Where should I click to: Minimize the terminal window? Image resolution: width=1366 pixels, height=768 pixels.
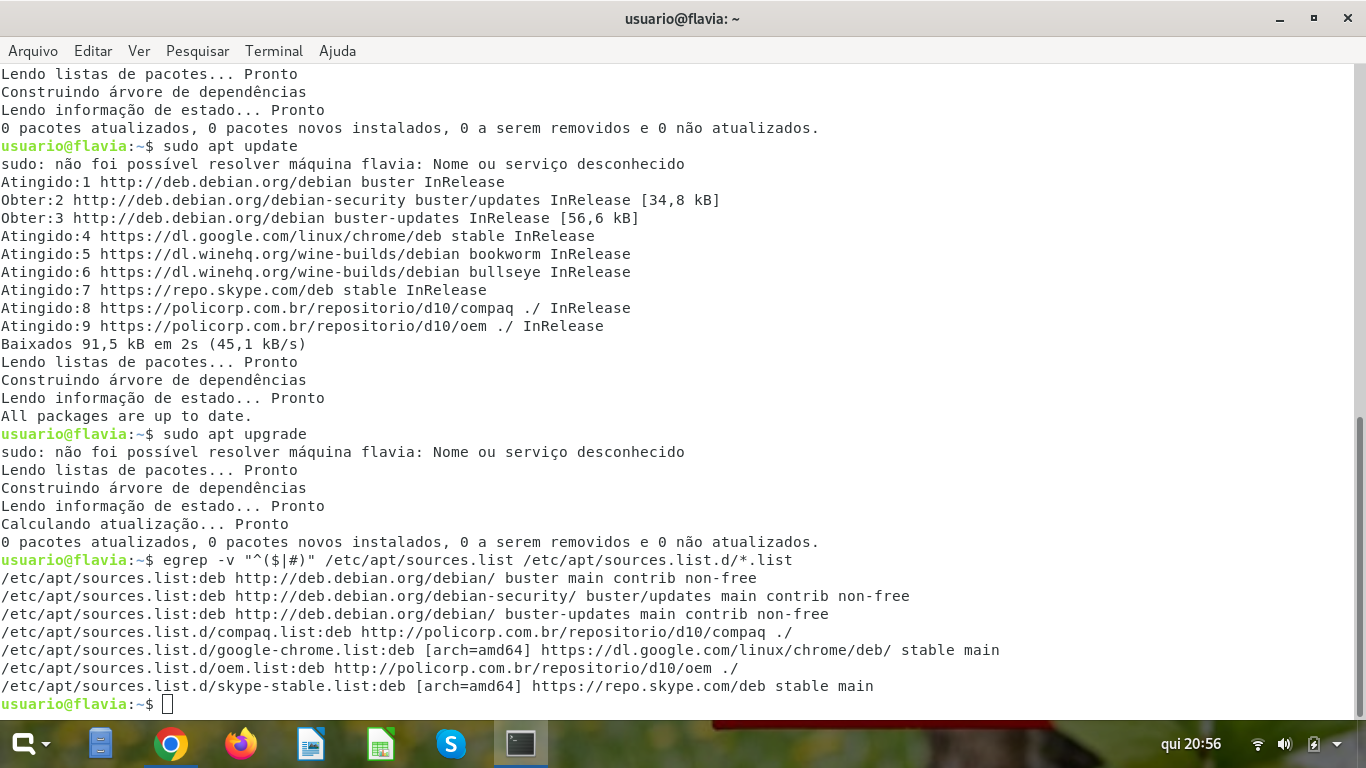1280,18
